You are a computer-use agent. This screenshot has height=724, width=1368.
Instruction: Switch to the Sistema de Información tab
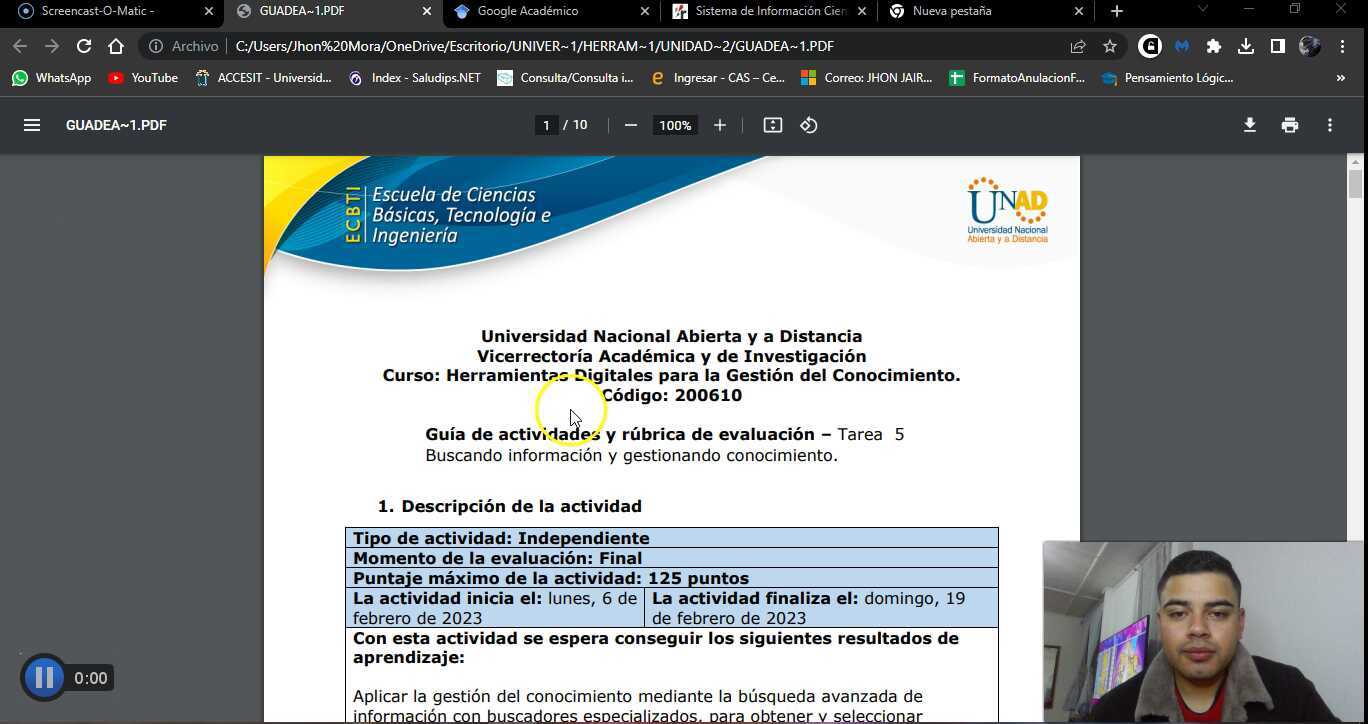click(770, 11)
